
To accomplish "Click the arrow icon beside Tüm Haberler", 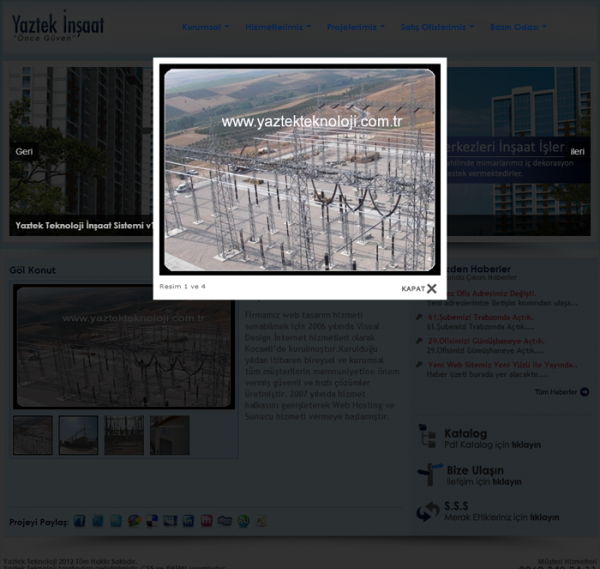I will (x=584, y=392).
